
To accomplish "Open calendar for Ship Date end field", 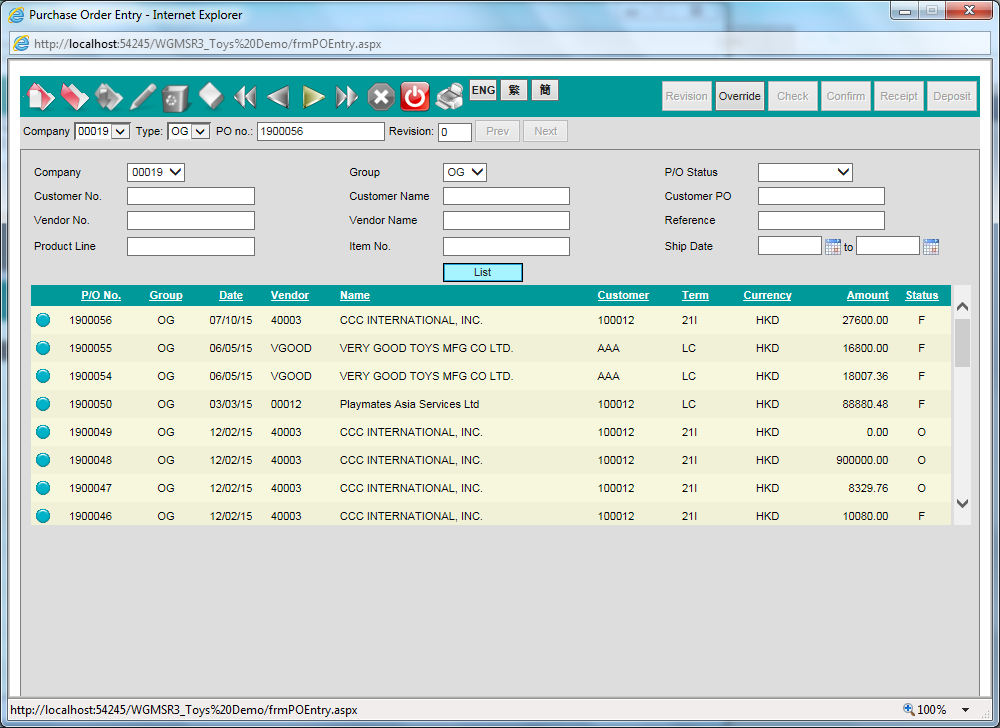I will click(x=931, y=247).
